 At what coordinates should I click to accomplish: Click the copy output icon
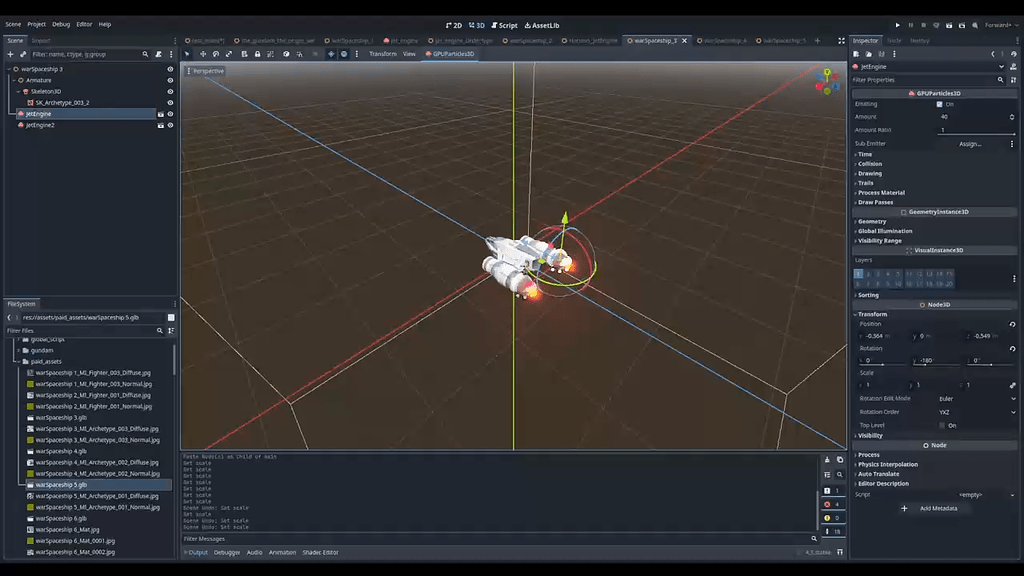point(840,460)
